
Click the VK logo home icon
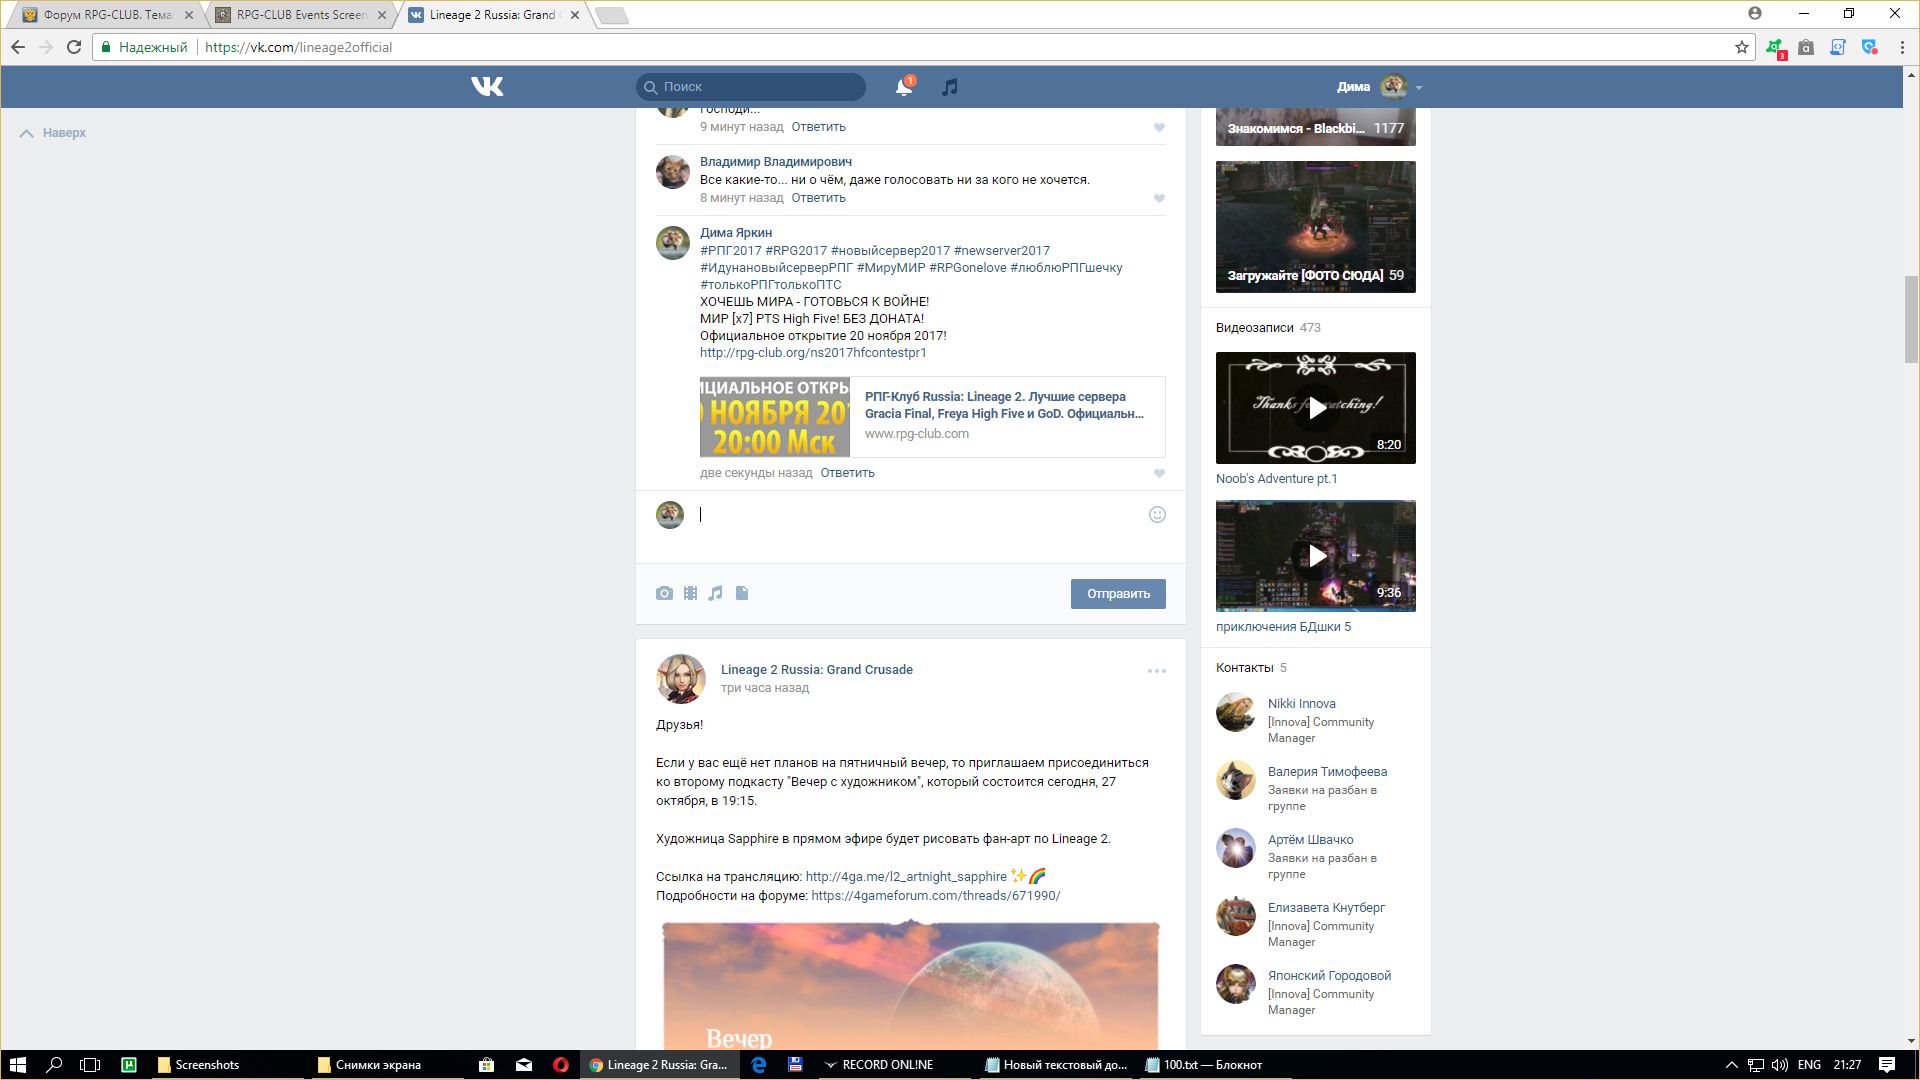(487, 87)
